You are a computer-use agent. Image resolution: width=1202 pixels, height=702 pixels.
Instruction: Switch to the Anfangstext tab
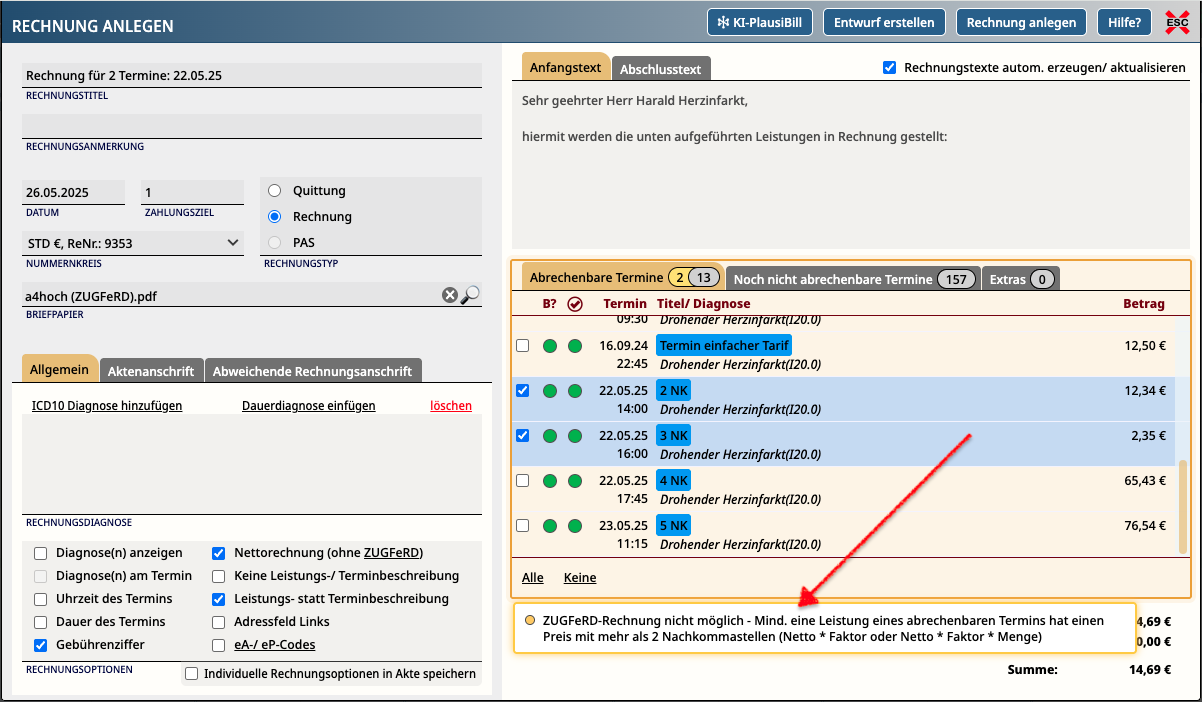[x=565, y=67]
